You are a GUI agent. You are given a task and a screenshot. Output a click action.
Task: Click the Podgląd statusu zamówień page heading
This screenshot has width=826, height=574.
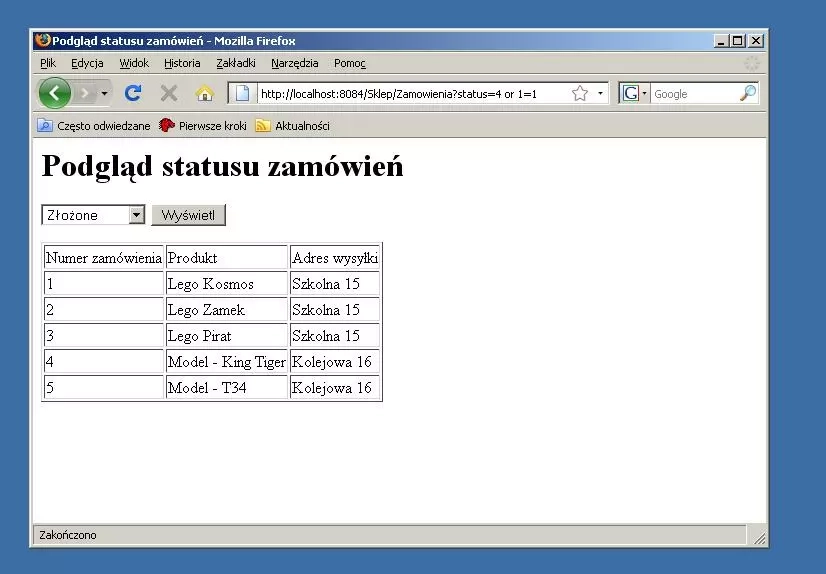pos(222,166)
